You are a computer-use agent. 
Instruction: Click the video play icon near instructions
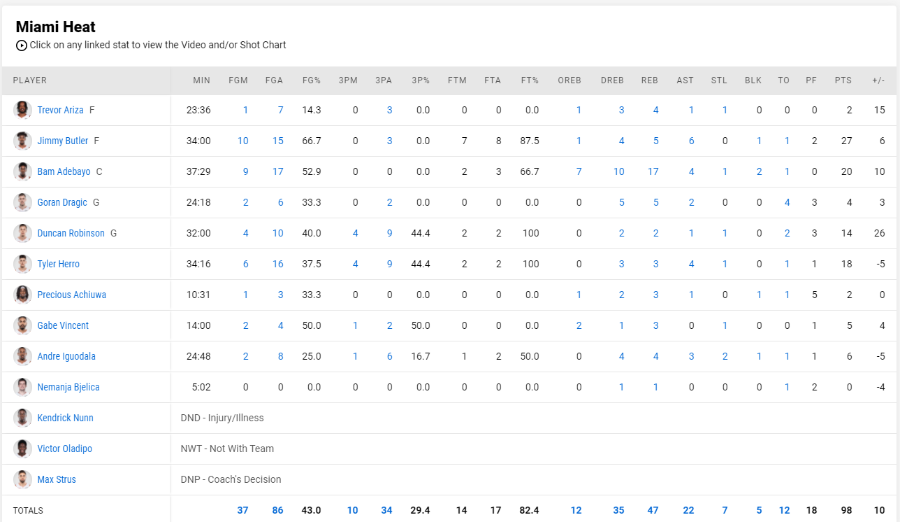21,45
